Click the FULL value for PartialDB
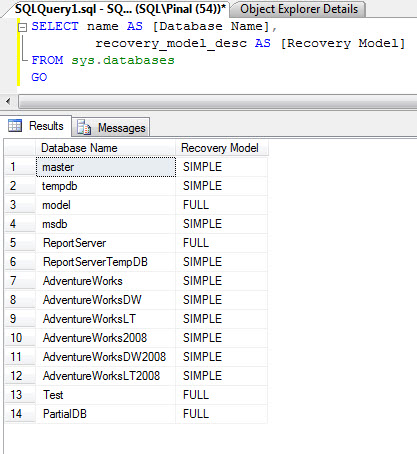 [x=222, y=414]
